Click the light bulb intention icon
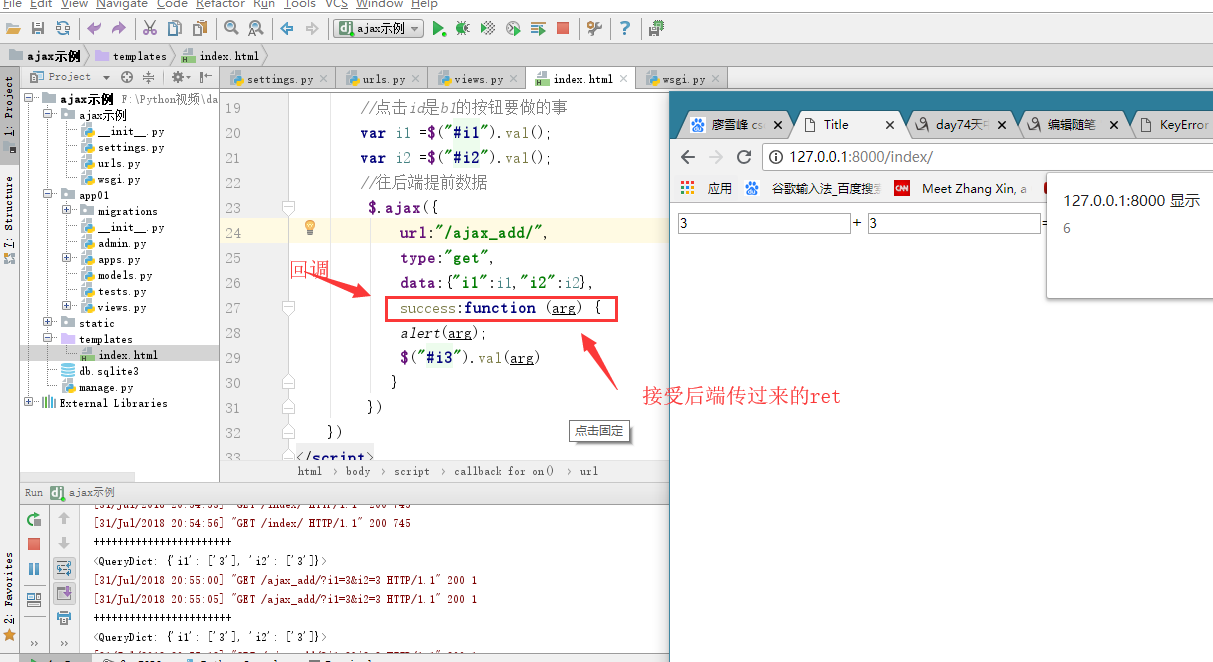The height and width of the screenshot is (662, 1213). tap(310, 228)
